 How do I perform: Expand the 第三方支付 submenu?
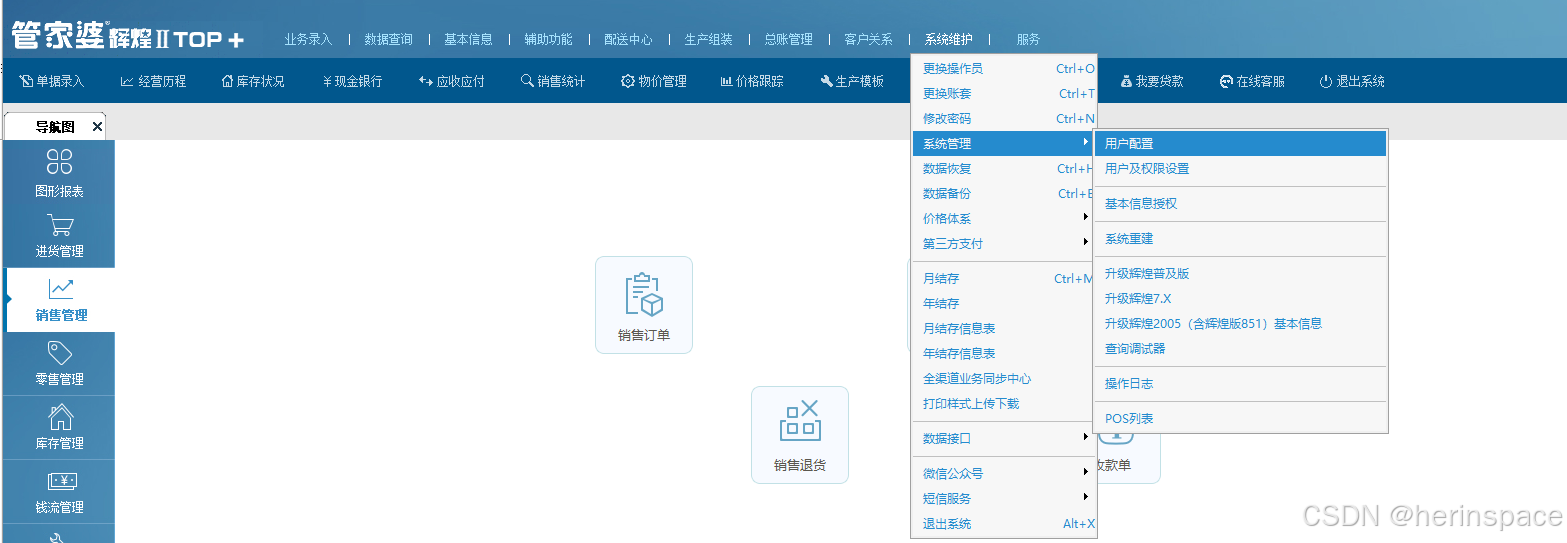(1004, 243)
